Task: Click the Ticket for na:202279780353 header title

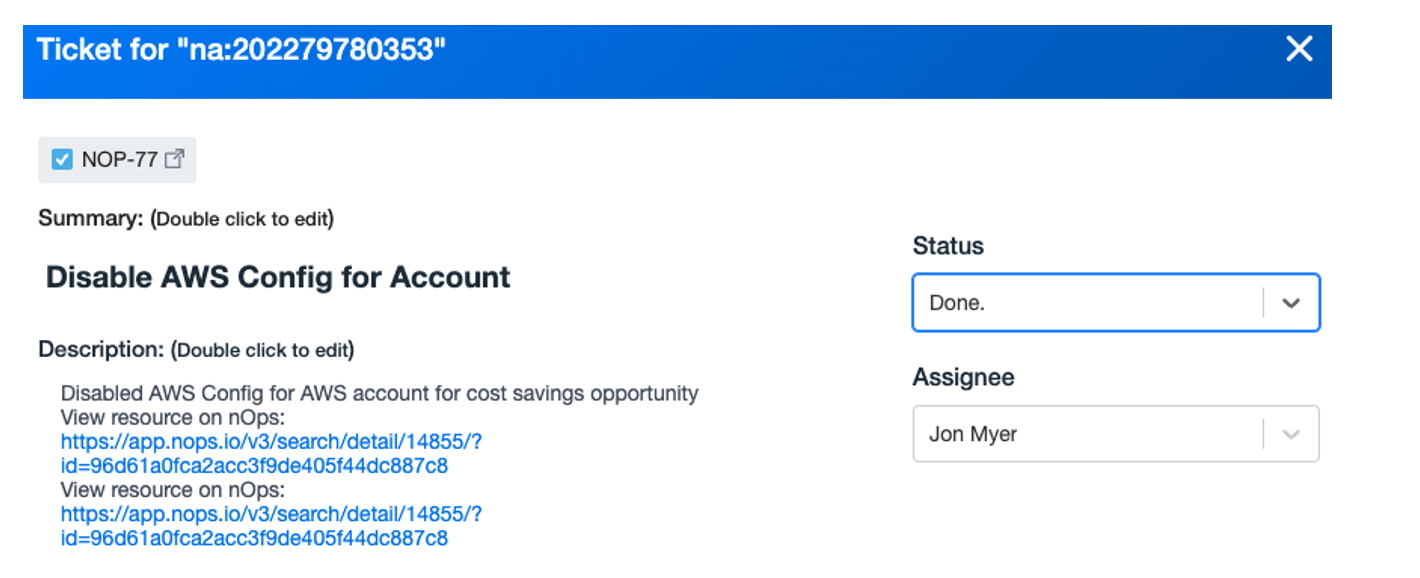Action: pyautogui.click(x=240, y=49)
